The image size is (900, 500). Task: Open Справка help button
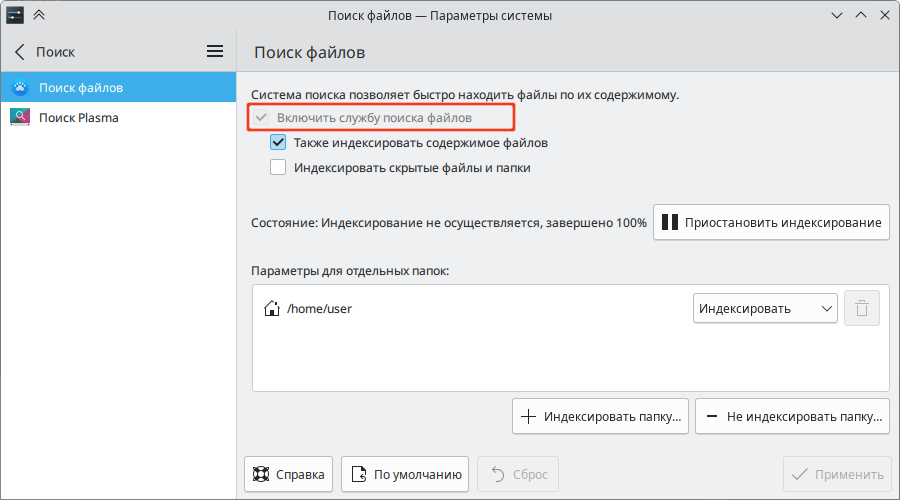click(288, 474)
